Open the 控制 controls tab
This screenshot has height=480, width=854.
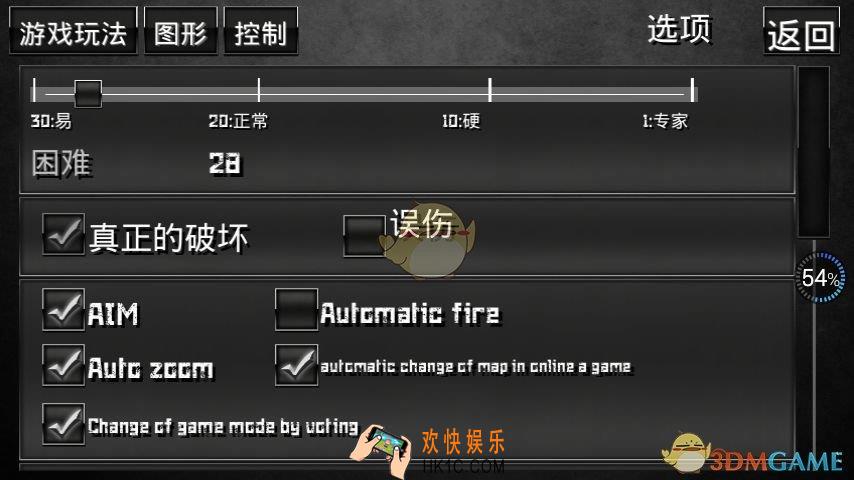pos(261,31)
